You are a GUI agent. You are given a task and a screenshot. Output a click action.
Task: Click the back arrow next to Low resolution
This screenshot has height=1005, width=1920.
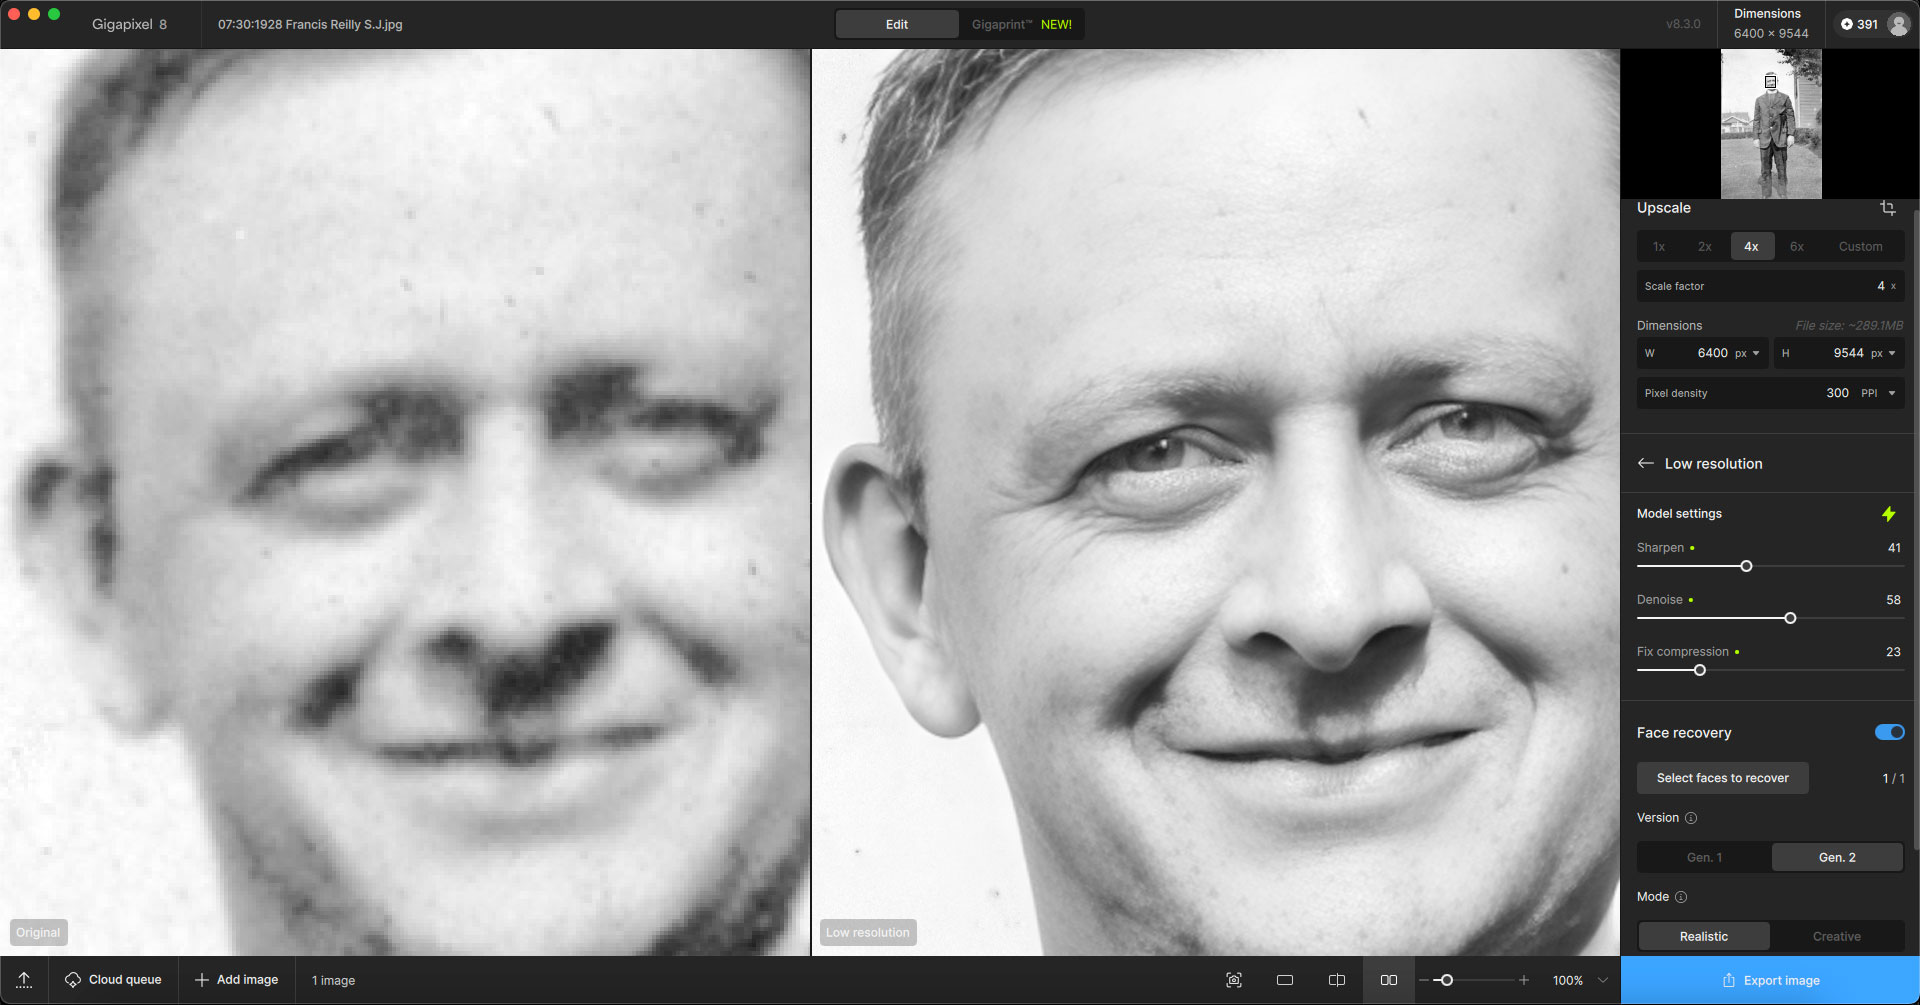pyautogui.click(x=1645, y=463)
